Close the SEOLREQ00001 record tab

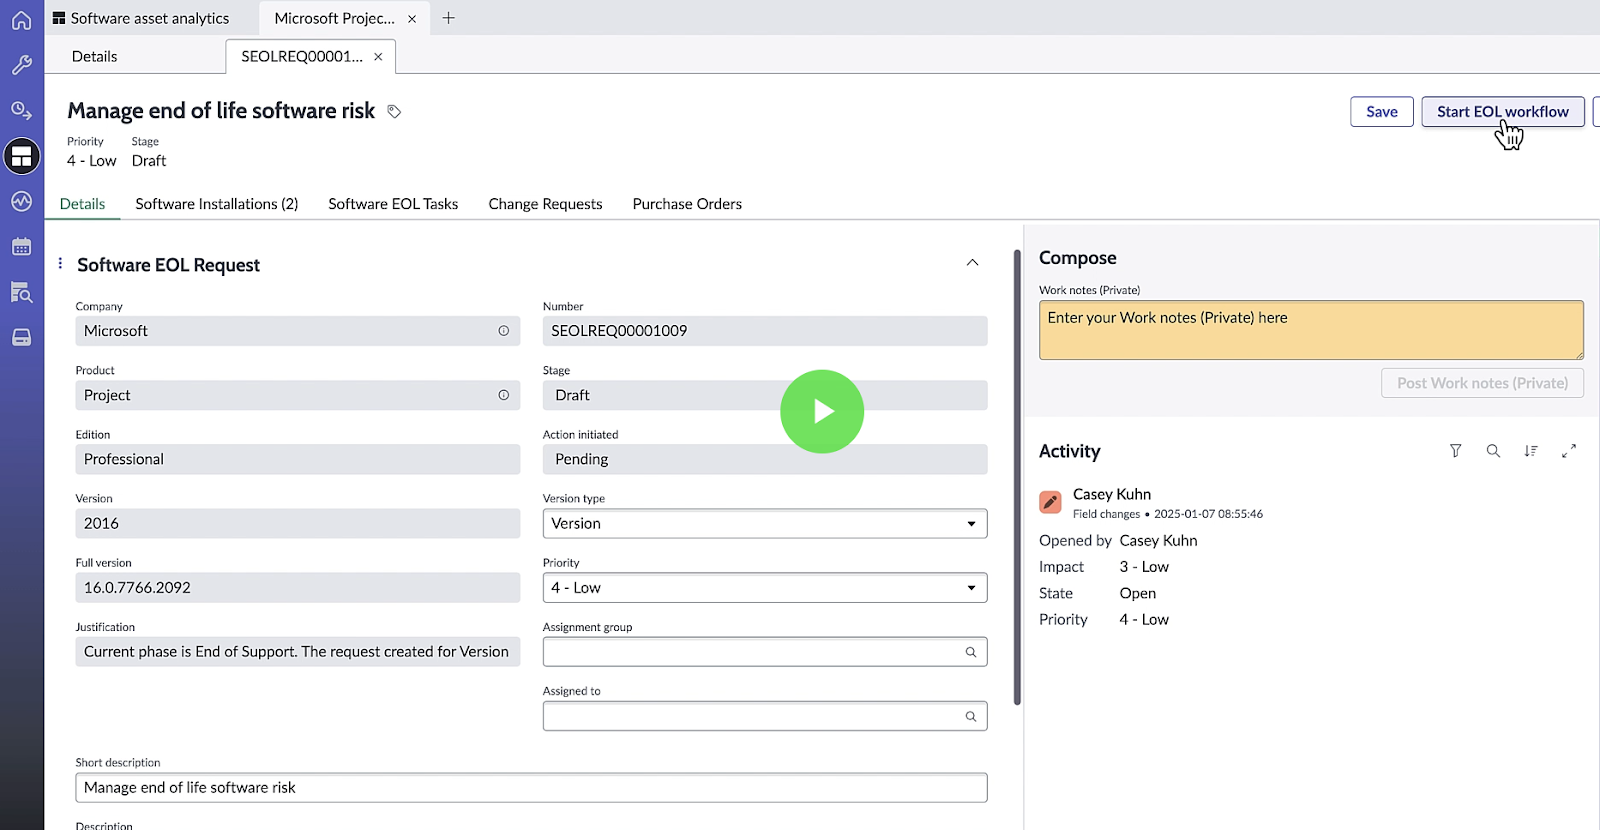(378, 57)
